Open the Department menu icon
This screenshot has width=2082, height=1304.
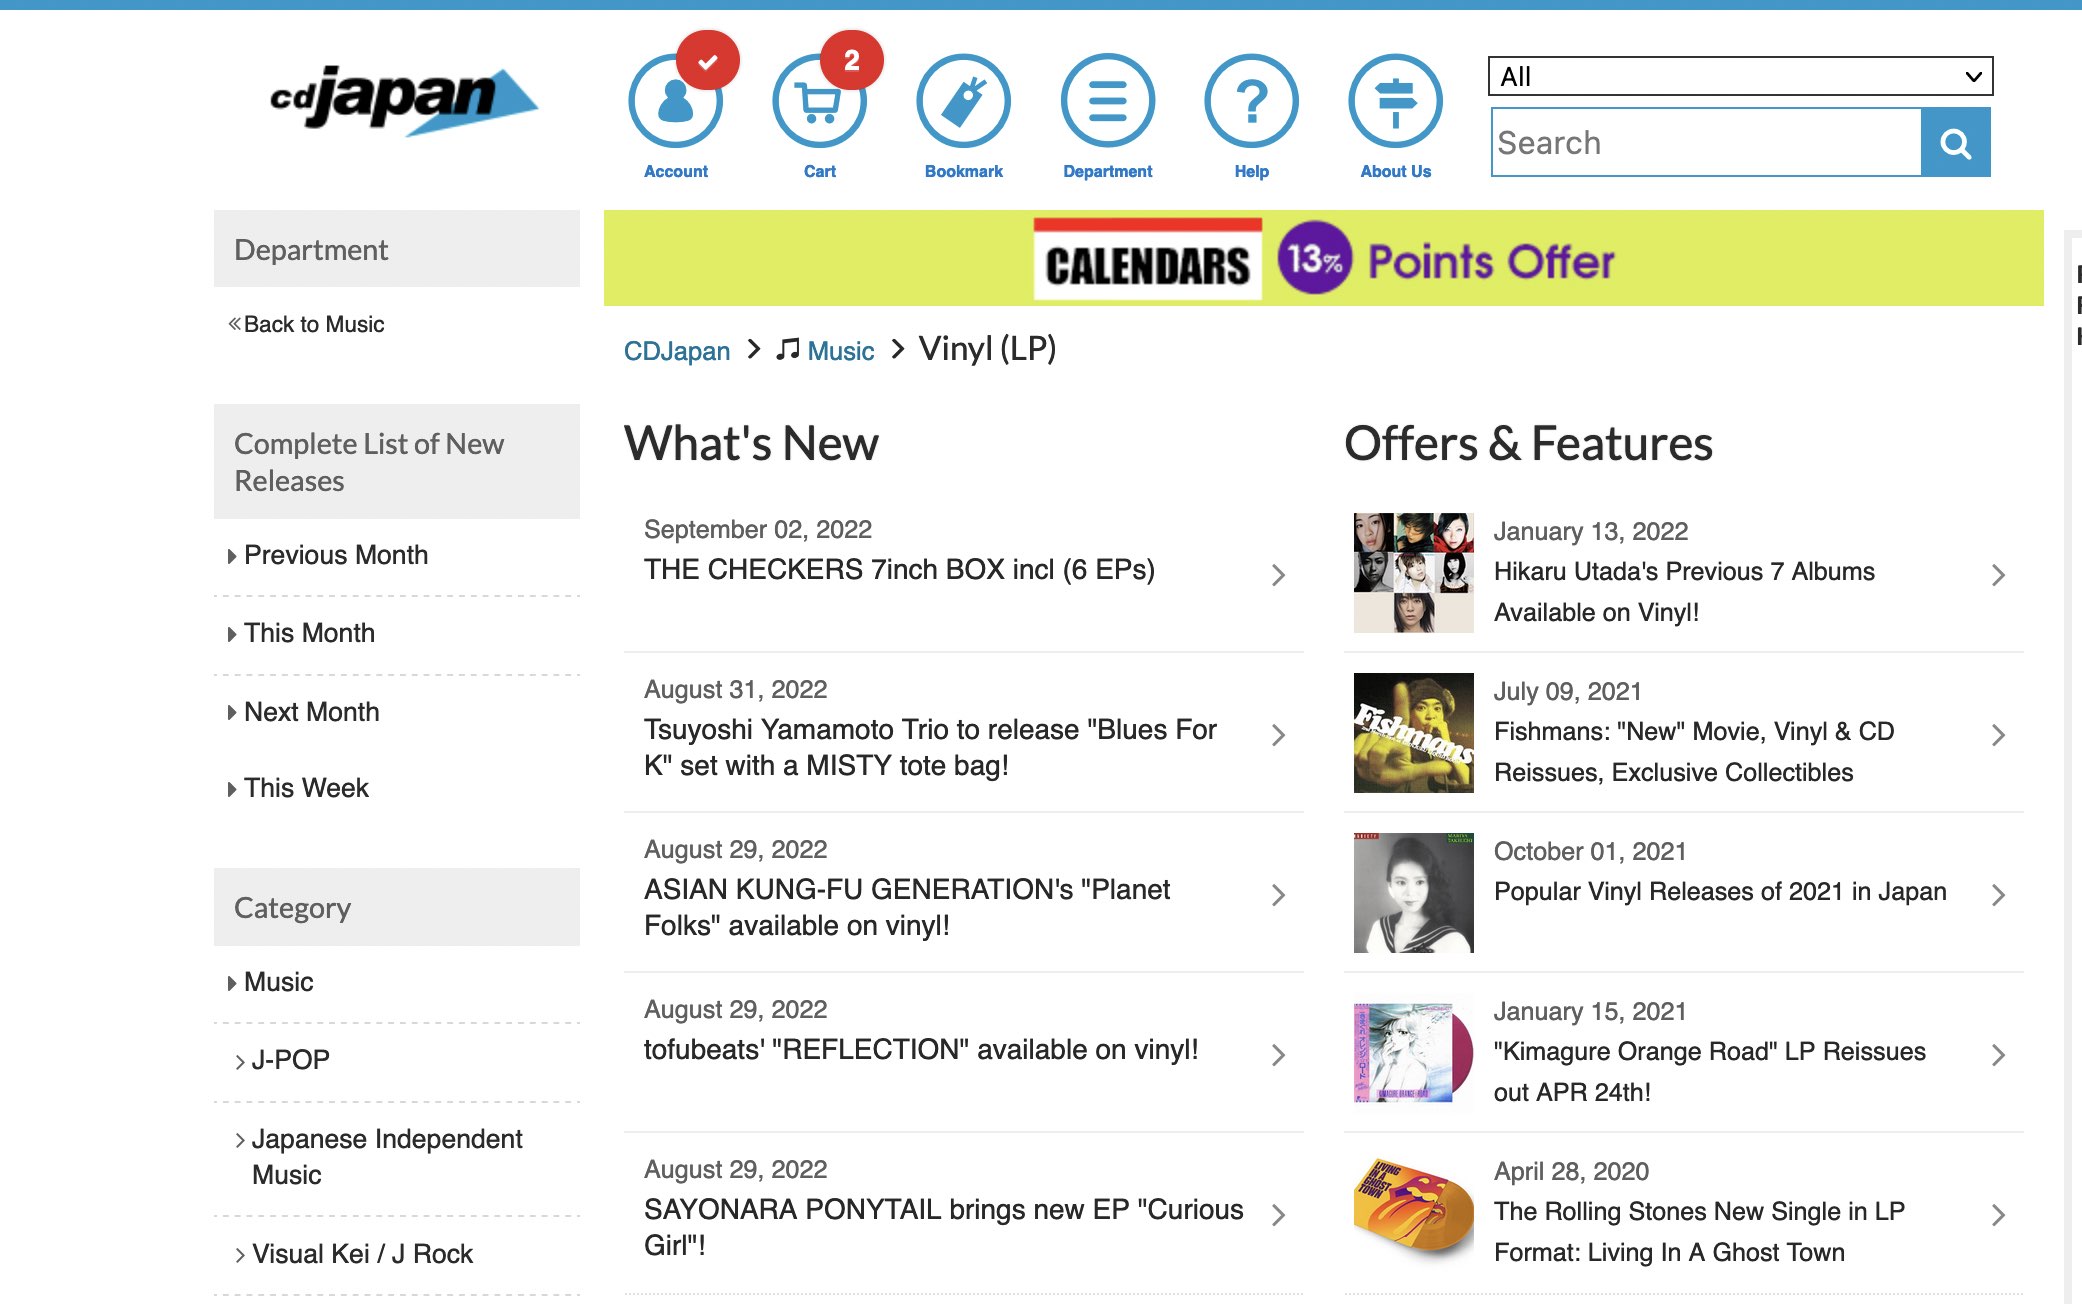pos(1107,102)
